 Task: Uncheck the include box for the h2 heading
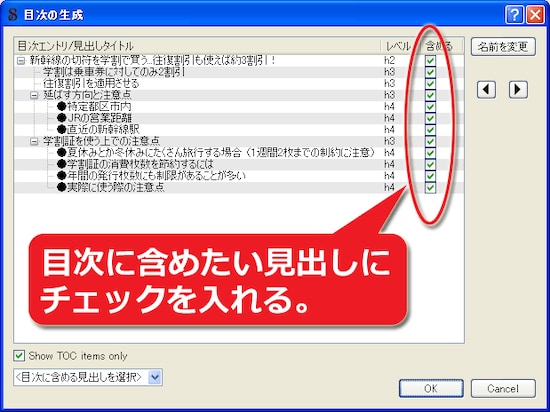(x=430, y=60)
